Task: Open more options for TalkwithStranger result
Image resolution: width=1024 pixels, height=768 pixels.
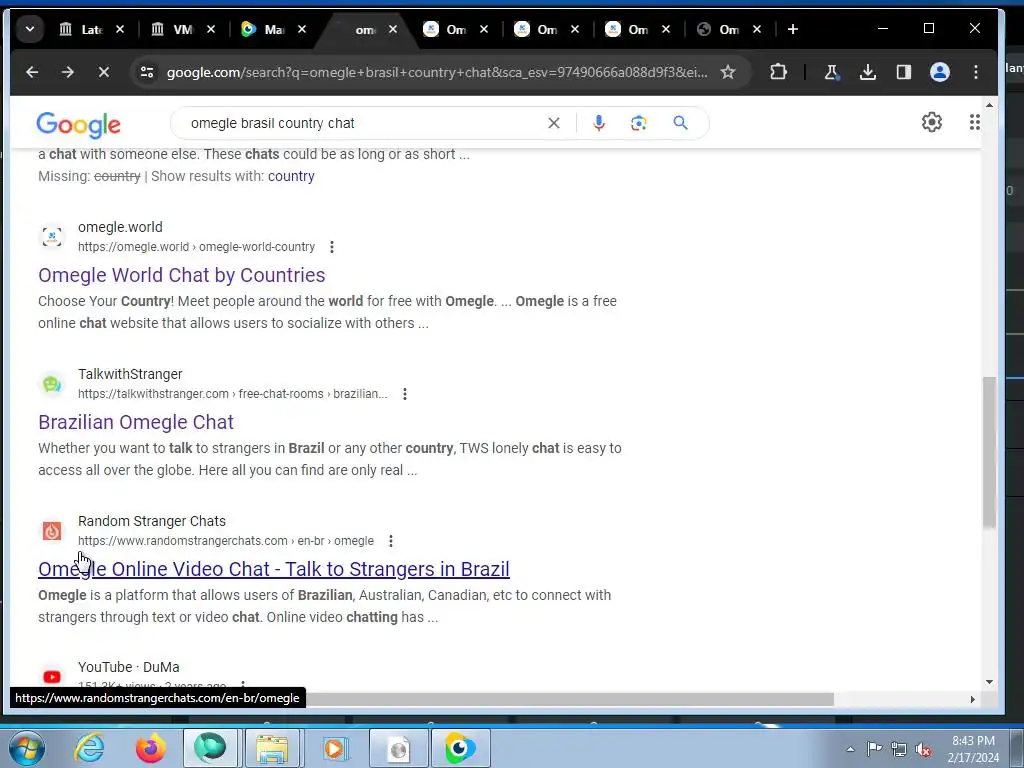Action: click(405, 394)
